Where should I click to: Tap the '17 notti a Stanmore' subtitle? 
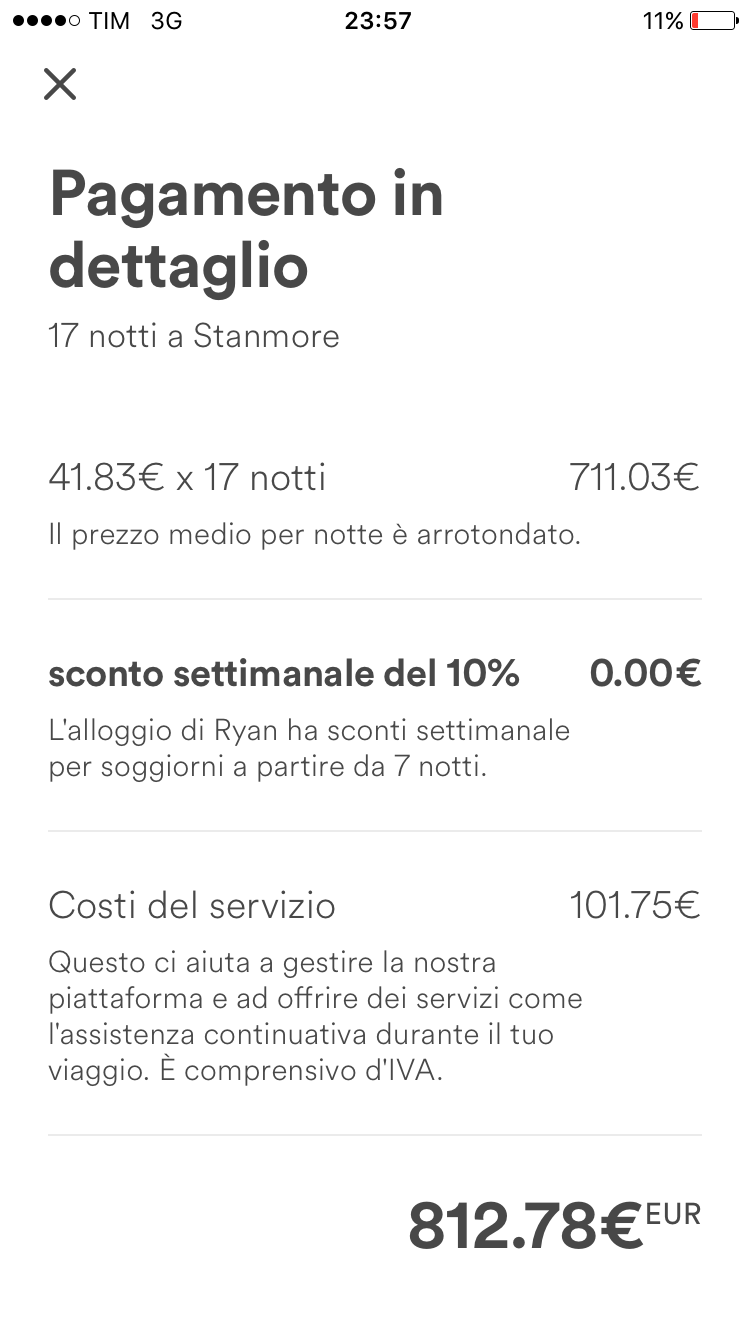(x=194, y=336)
